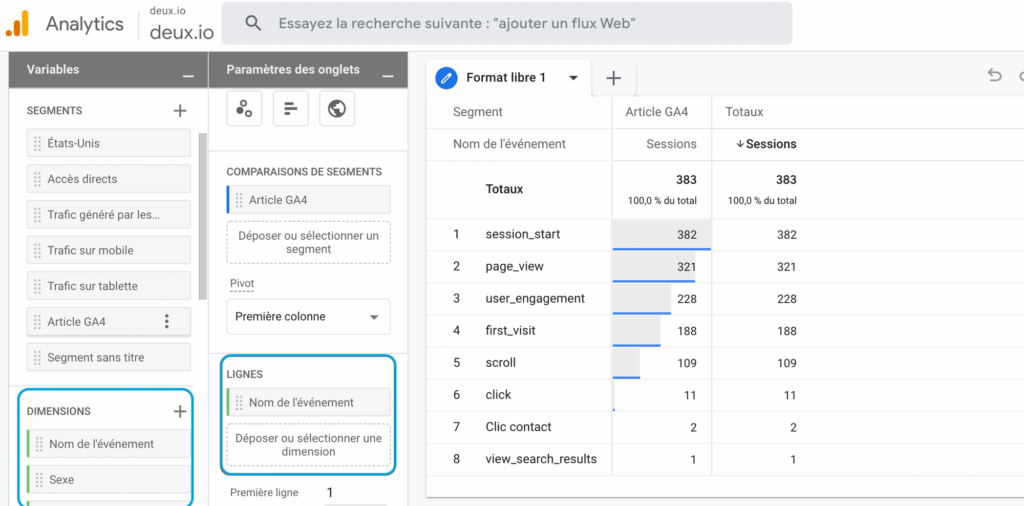
Task: Select the geo map visualization icon
Action: [337, 108]
